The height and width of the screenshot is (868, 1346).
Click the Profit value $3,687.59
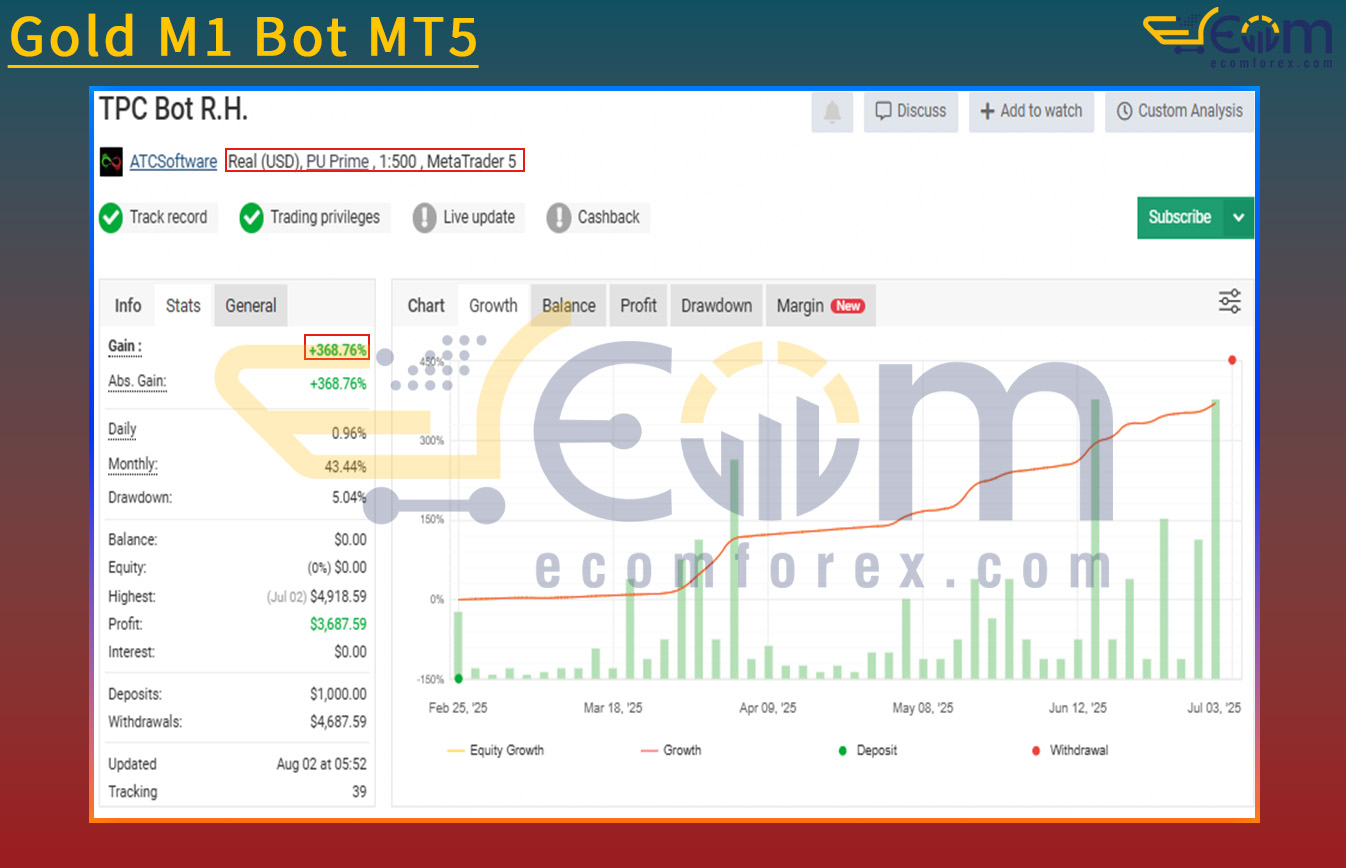click(338, 624)
